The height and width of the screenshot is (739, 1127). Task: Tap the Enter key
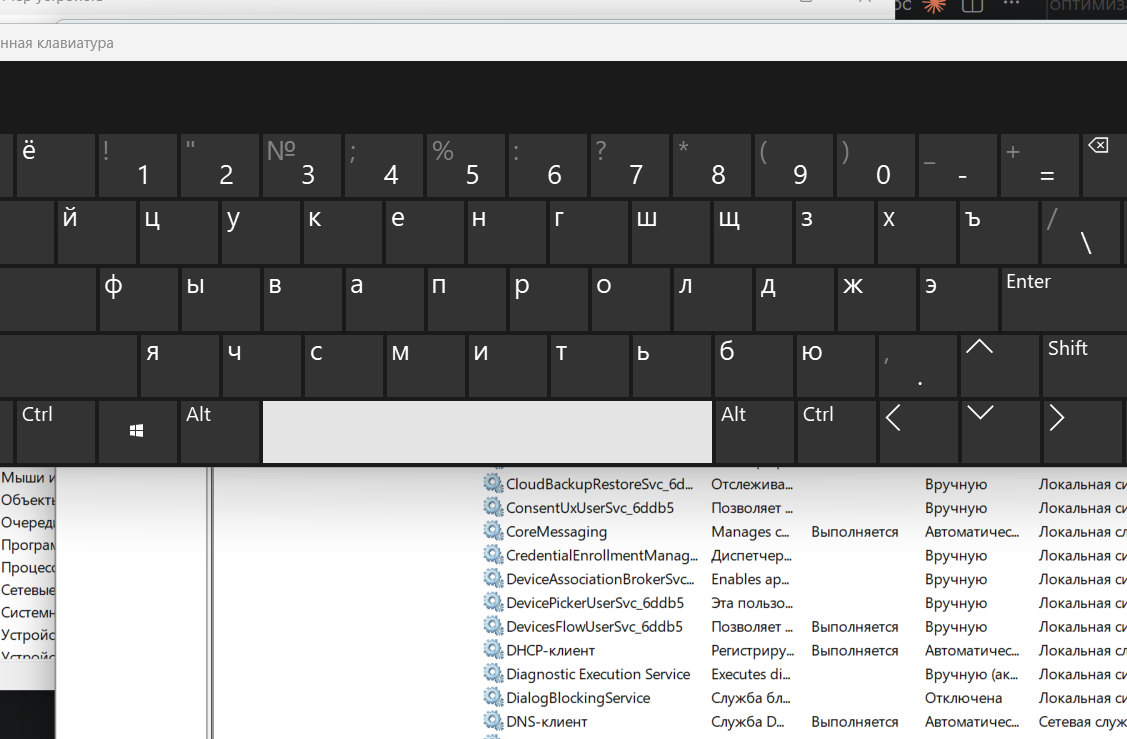[1064, 299]
